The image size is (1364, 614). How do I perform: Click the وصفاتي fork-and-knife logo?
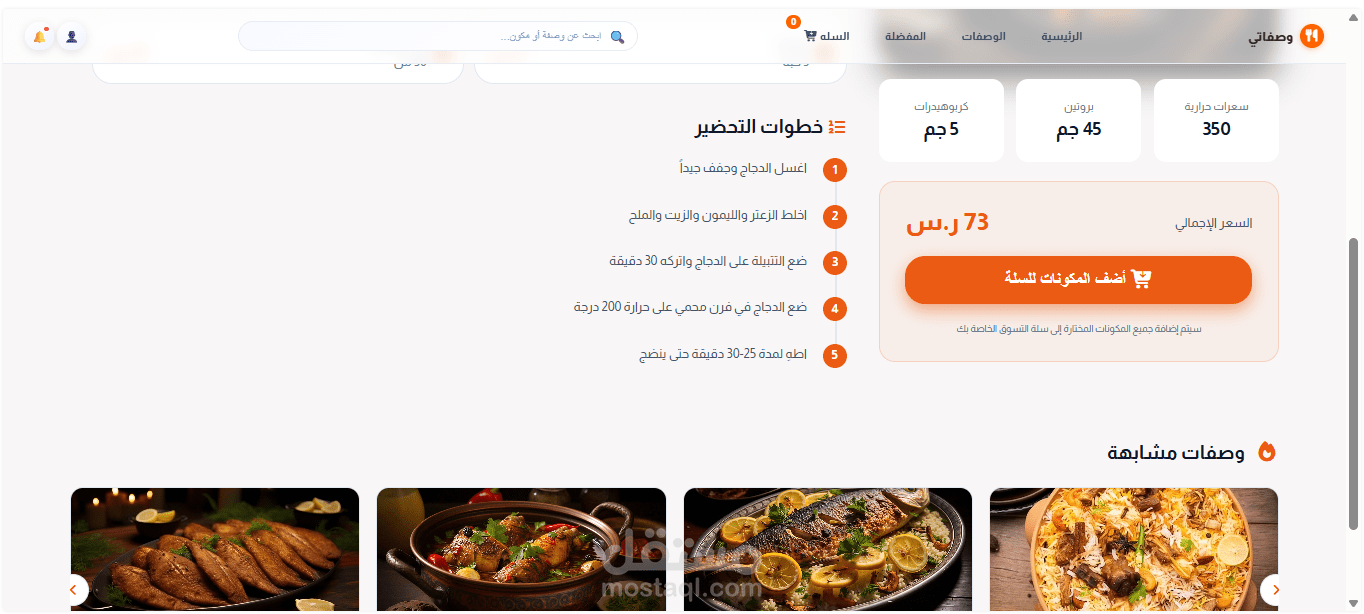[1312, 37]
